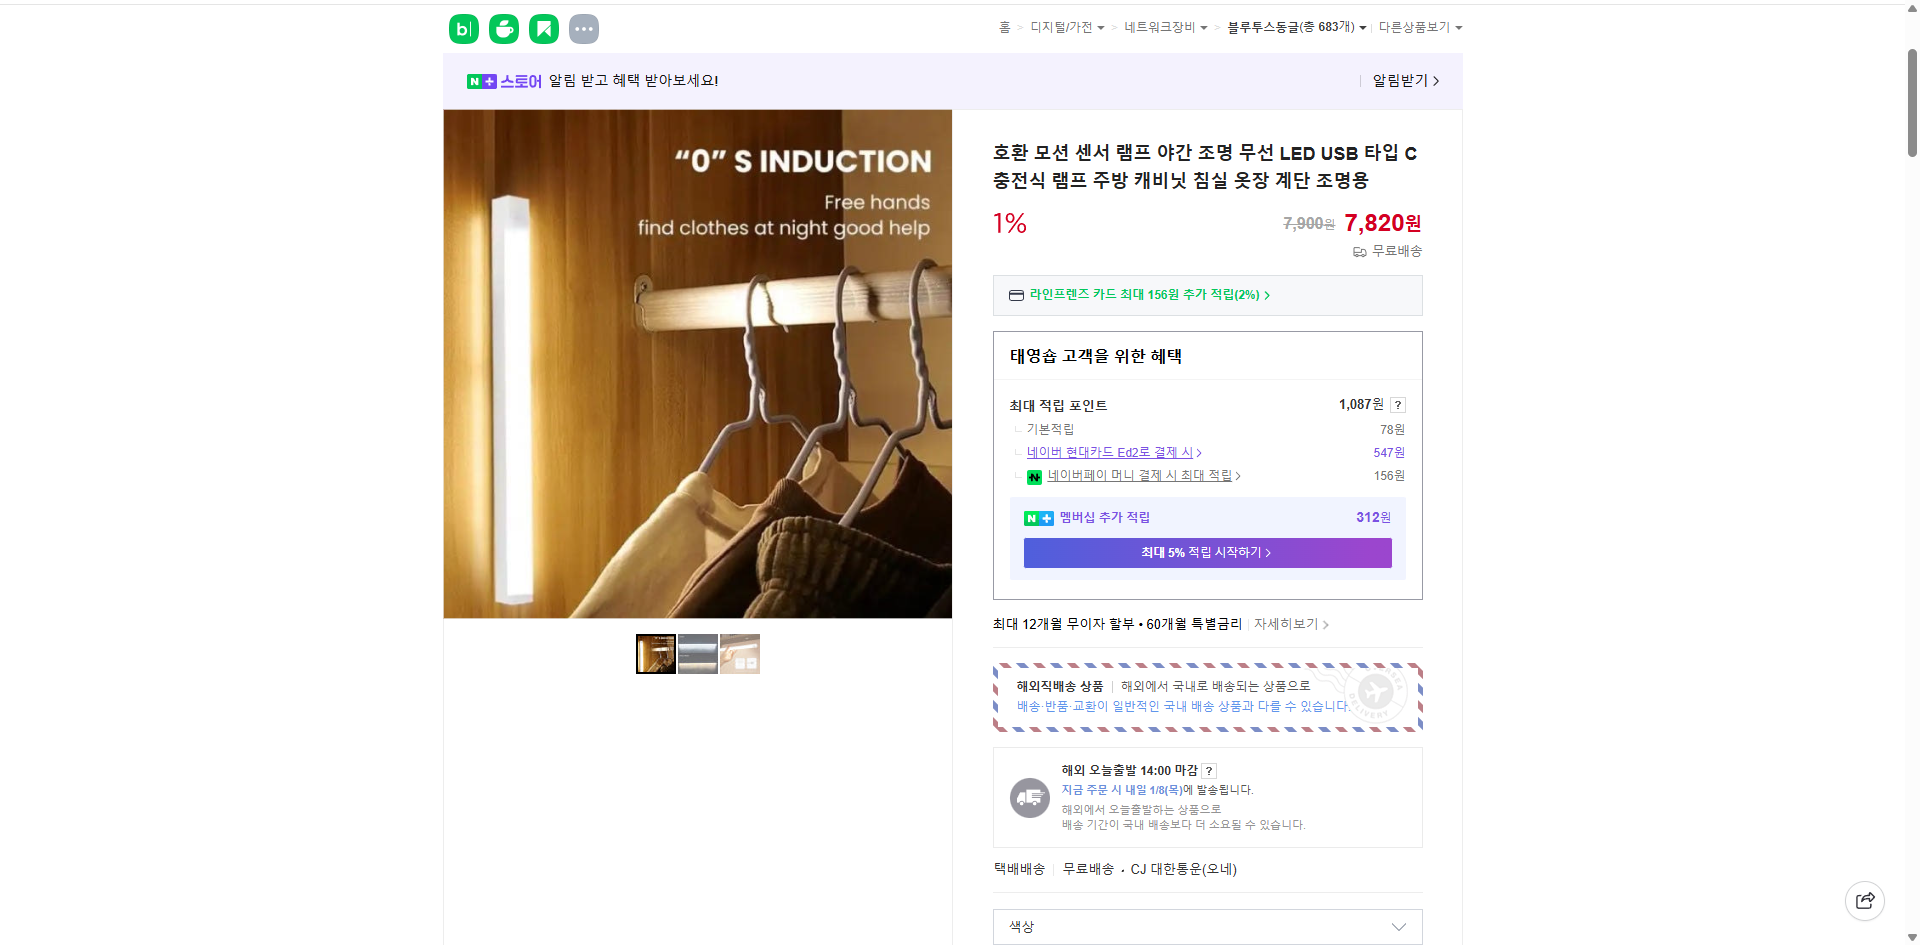Image resolution: width=1920 pixels, height=945 pixels.
Task: Share the product to Naver Blog
Action: coord(463,28)
